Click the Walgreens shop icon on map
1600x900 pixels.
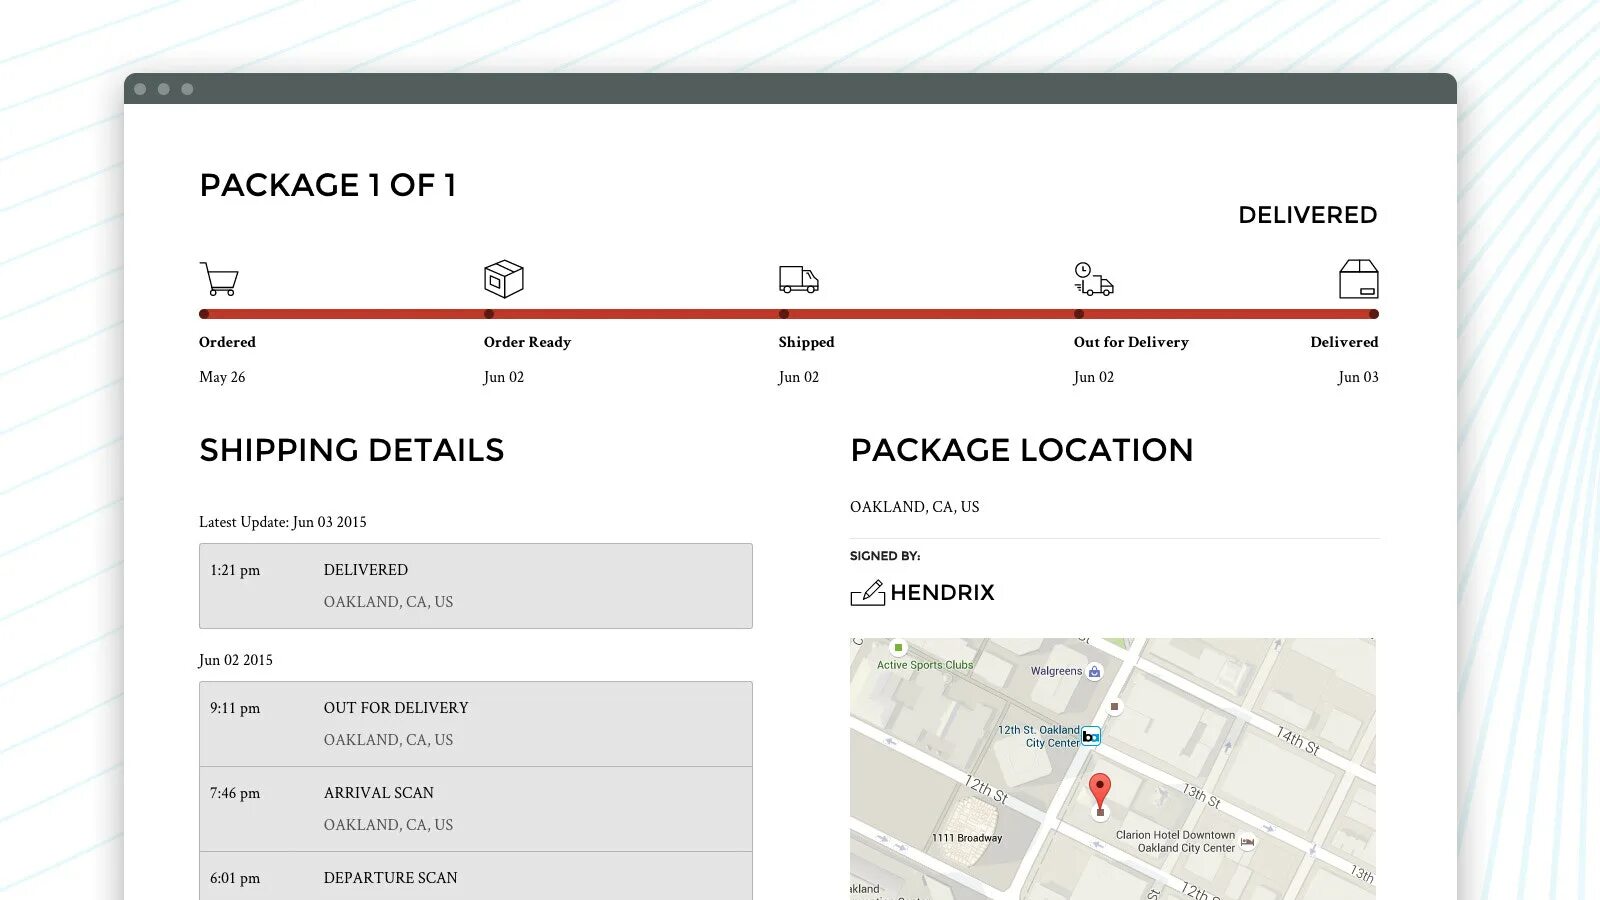point(1094,672)
